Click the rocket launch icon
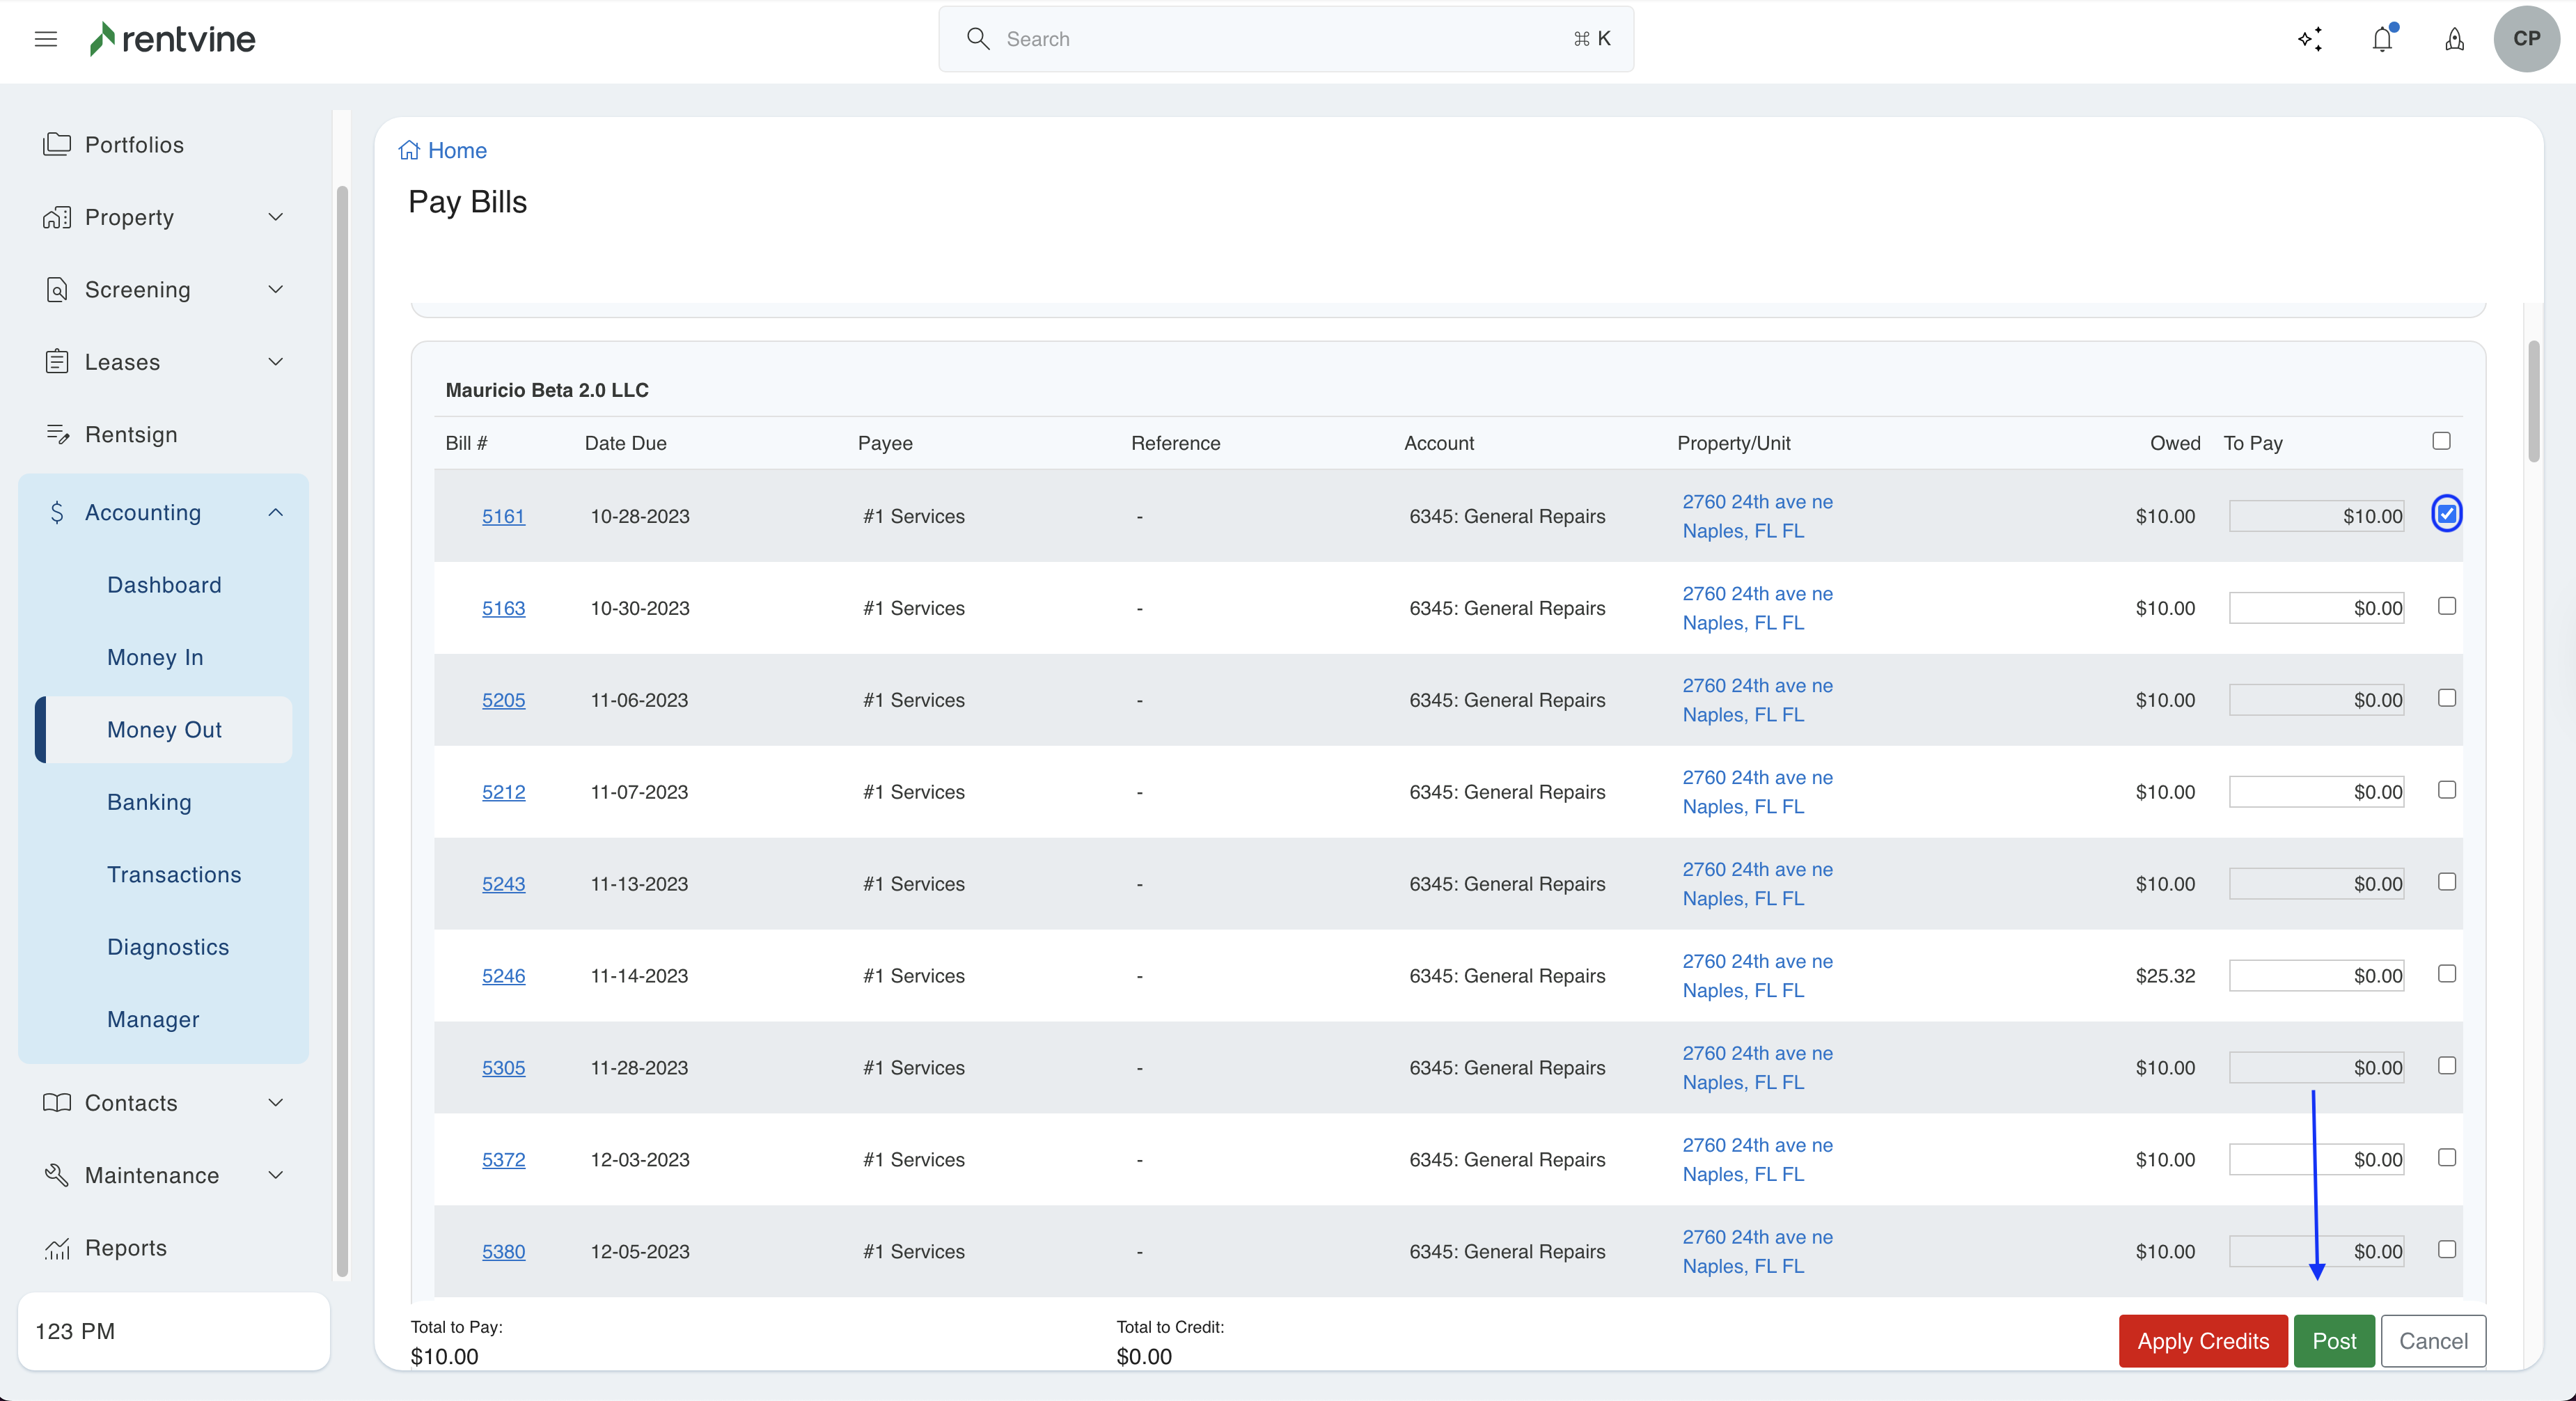Image resolution: width=2576 pixels, height=1401 pixels. click(x=2455, y=39)
